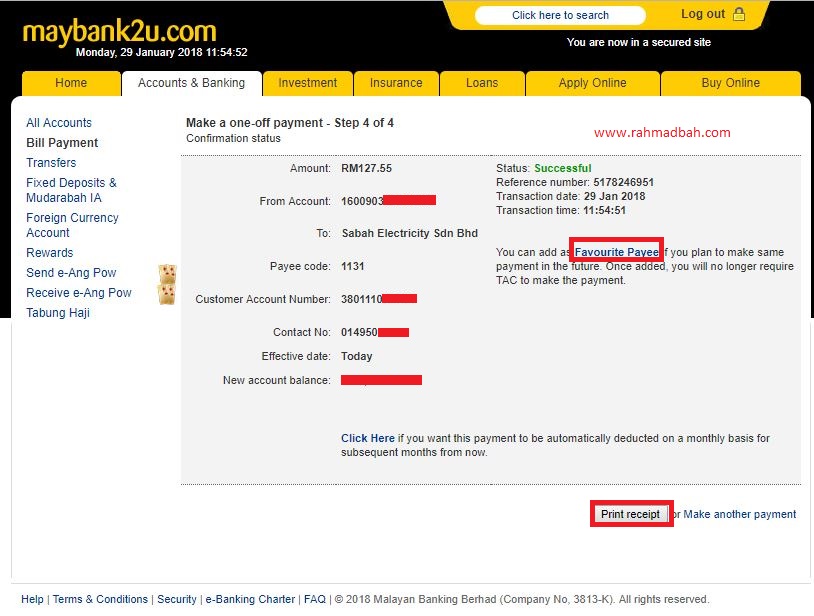Click the search box at the top
The height and width of the screenshot is (616, 814).
(x=560, y=15)
